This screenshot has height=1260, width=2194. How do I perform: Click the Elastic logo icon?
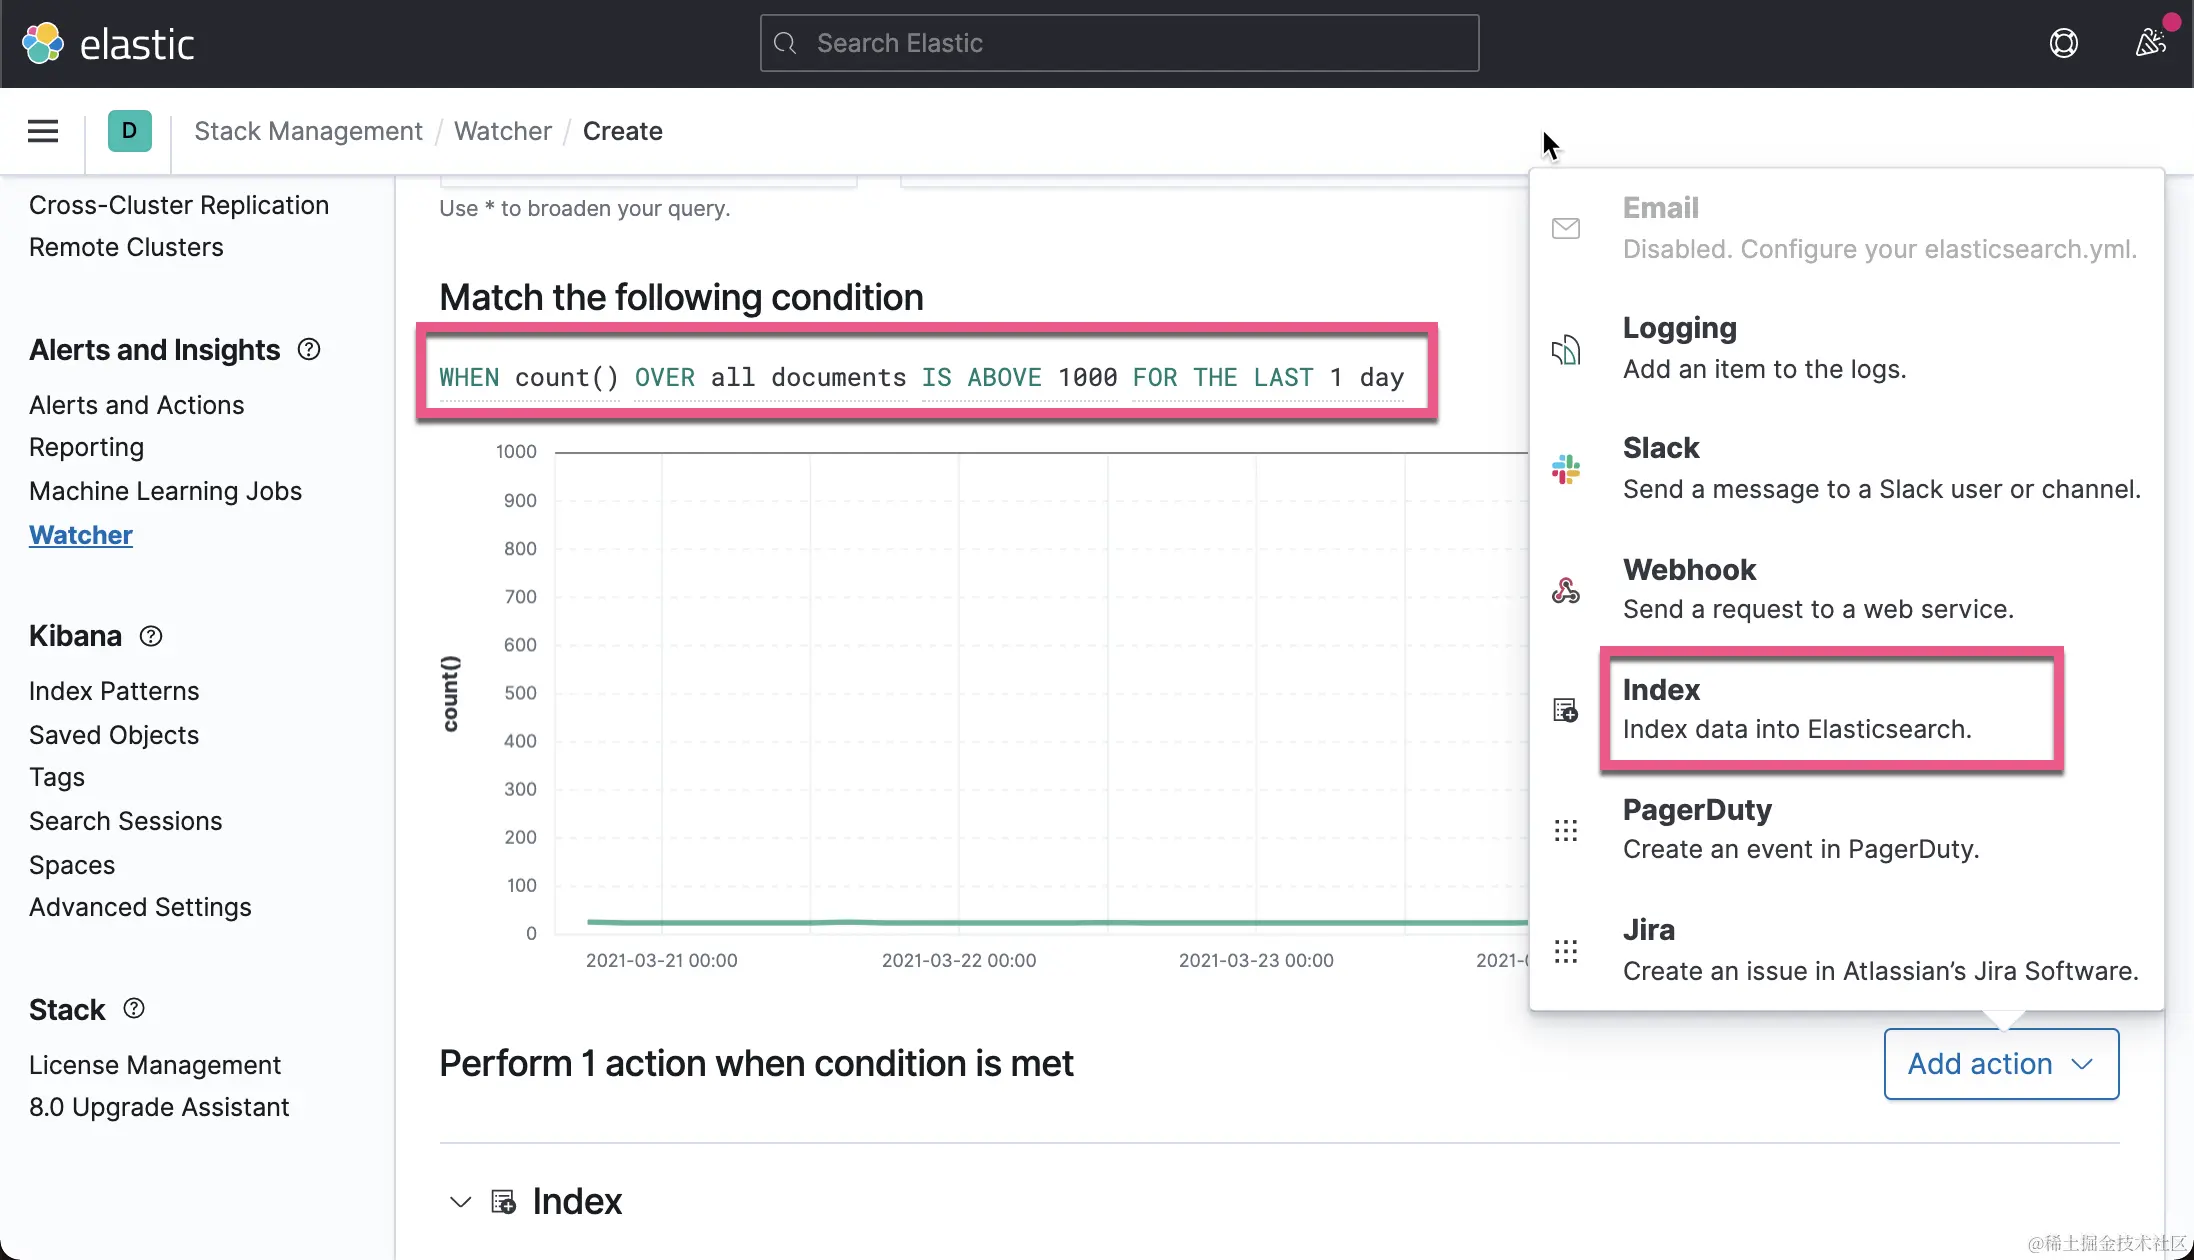click(43, 43)
